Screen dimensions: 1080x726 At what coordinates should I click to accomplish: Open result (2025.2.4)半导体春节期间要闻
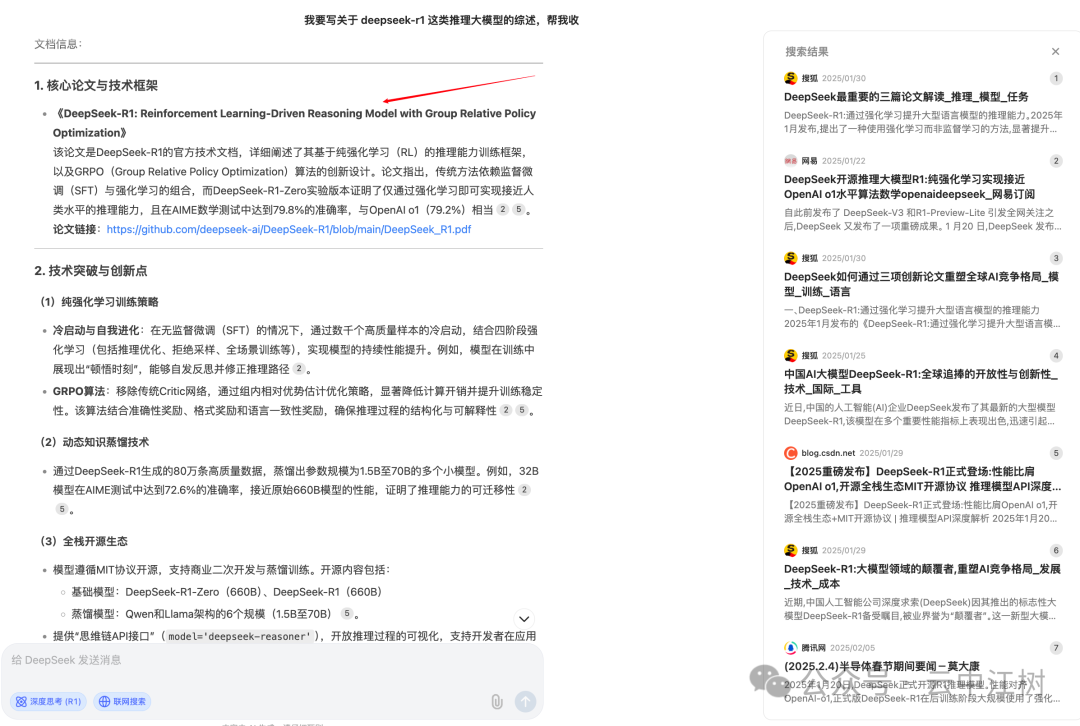coord(882,666)
